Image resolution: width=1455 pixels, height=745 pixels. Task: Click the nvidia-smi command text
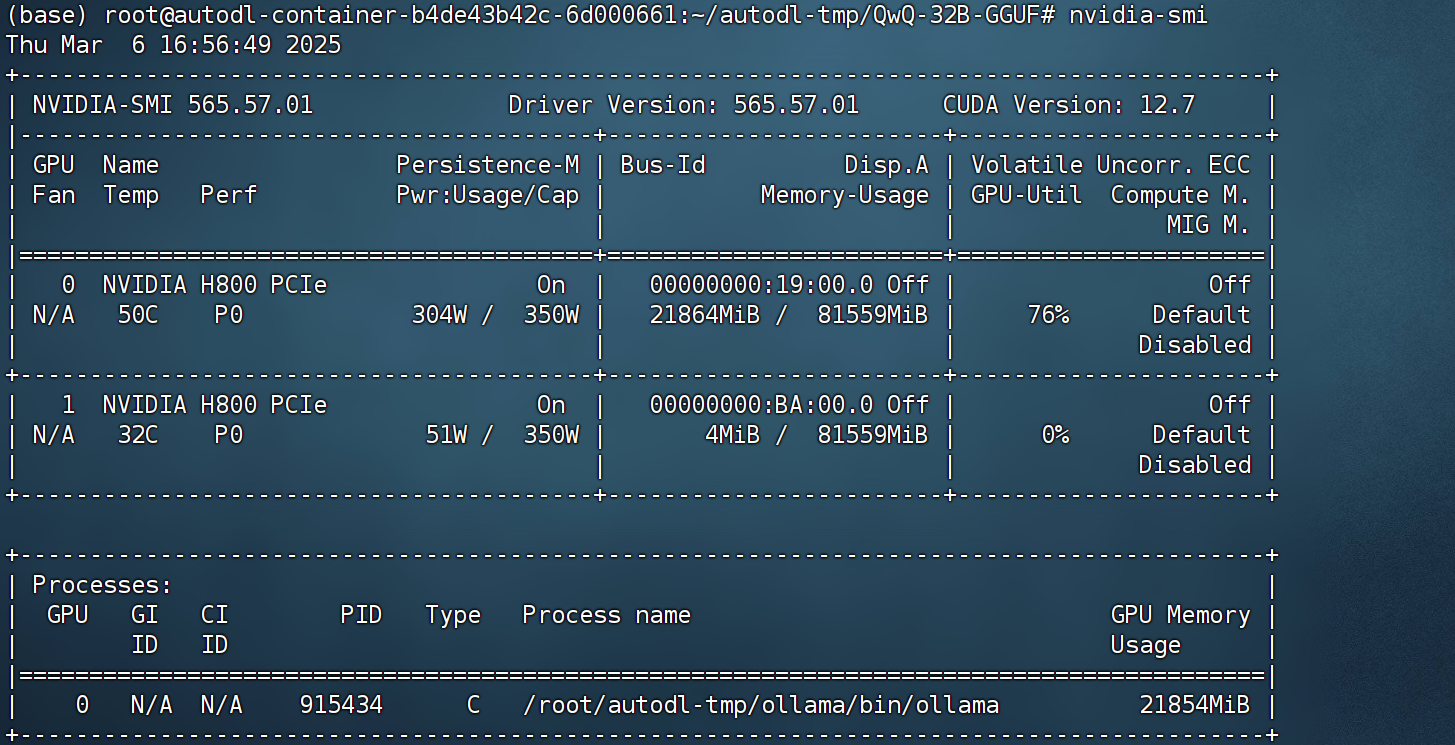[1138, 16]
